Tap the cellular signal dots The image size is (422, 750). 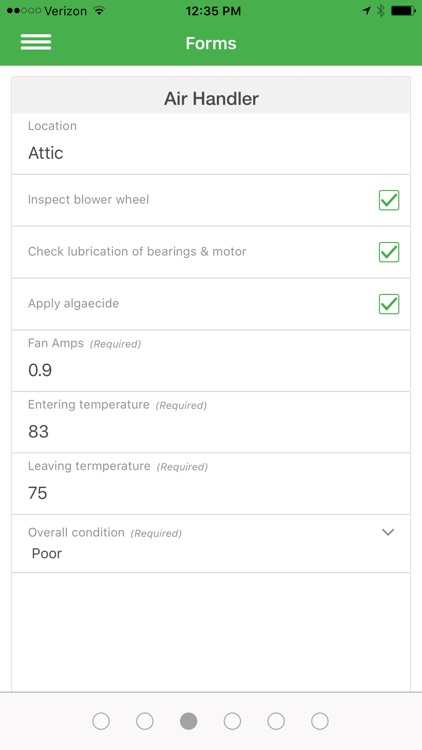[24, 11]
